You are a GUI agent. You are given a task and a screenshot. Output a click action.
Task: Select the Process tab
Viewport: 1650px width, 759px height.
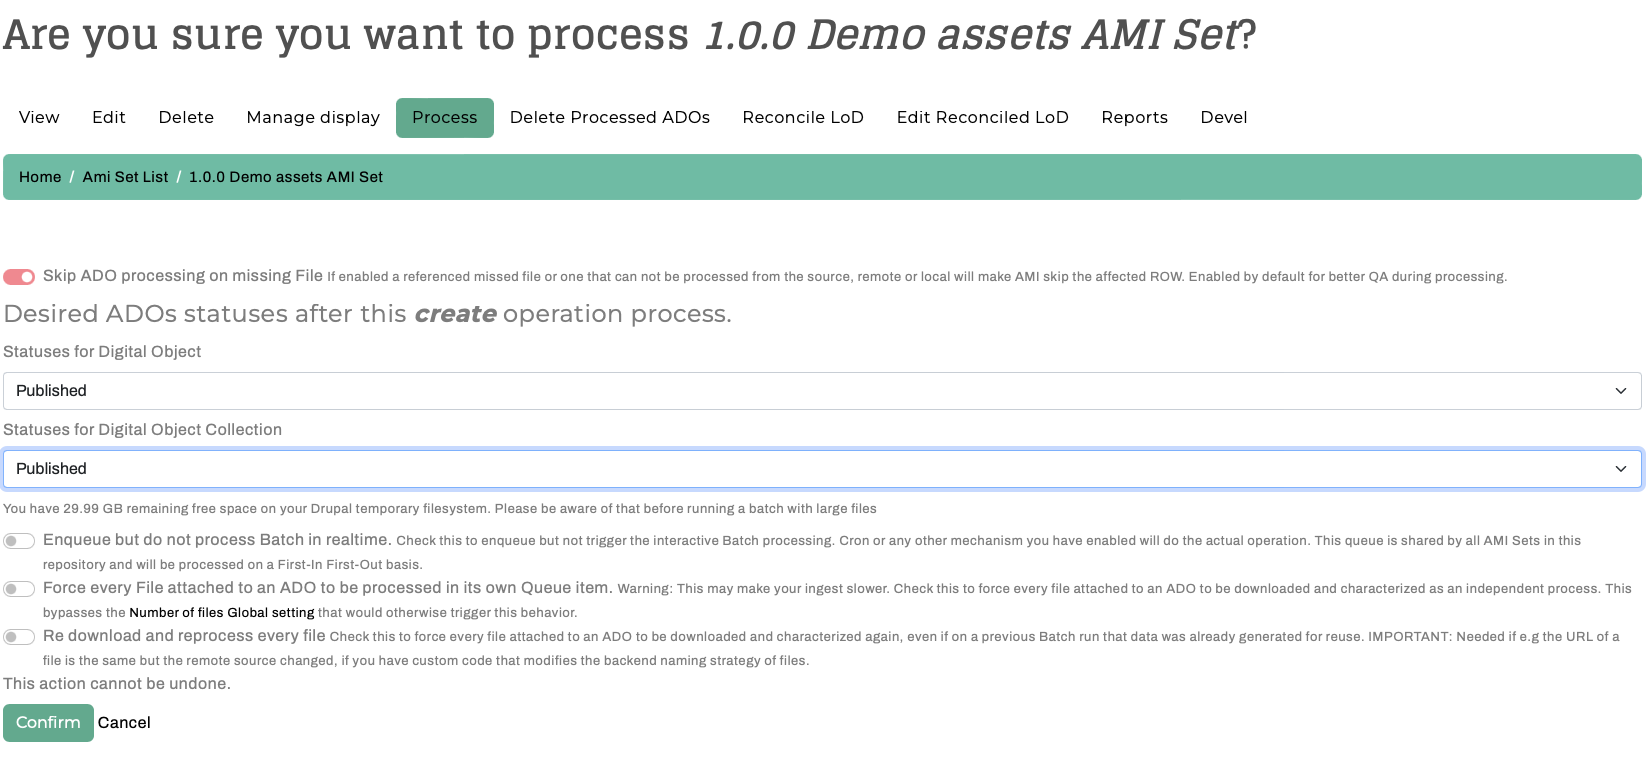[445, 118]
